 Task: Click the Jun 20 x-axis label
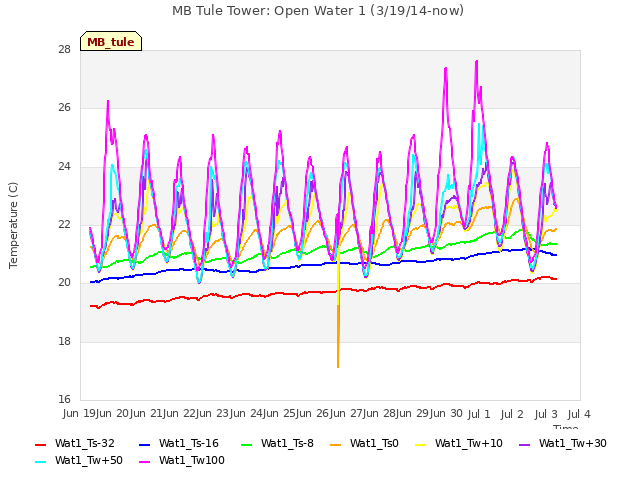point(112,414)
